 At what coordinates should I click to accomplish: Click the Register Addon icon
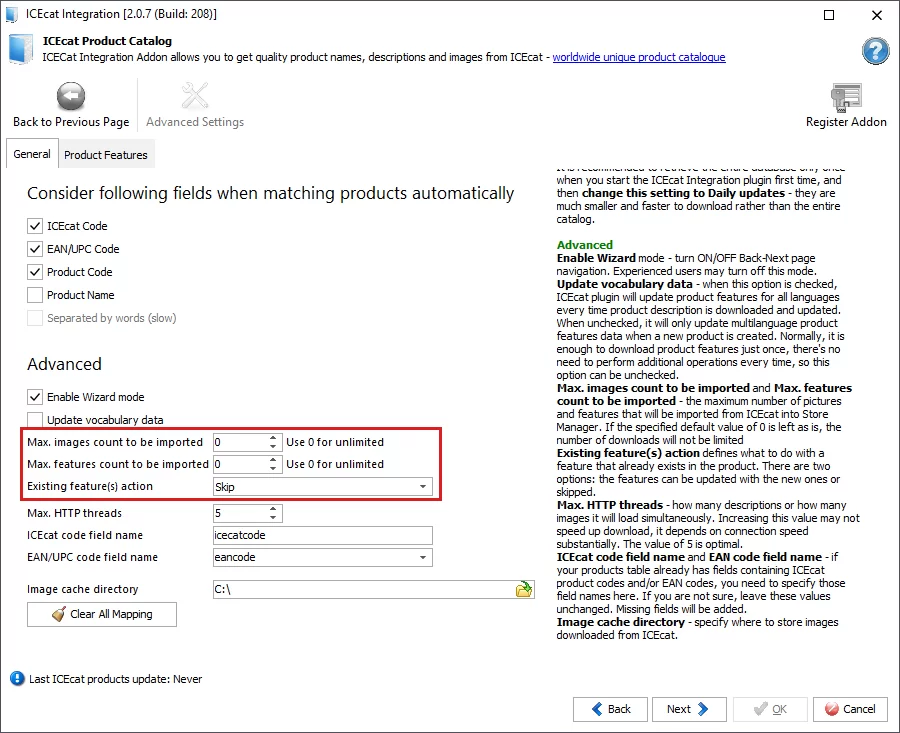pyautogui.click(x=846, y=96)
